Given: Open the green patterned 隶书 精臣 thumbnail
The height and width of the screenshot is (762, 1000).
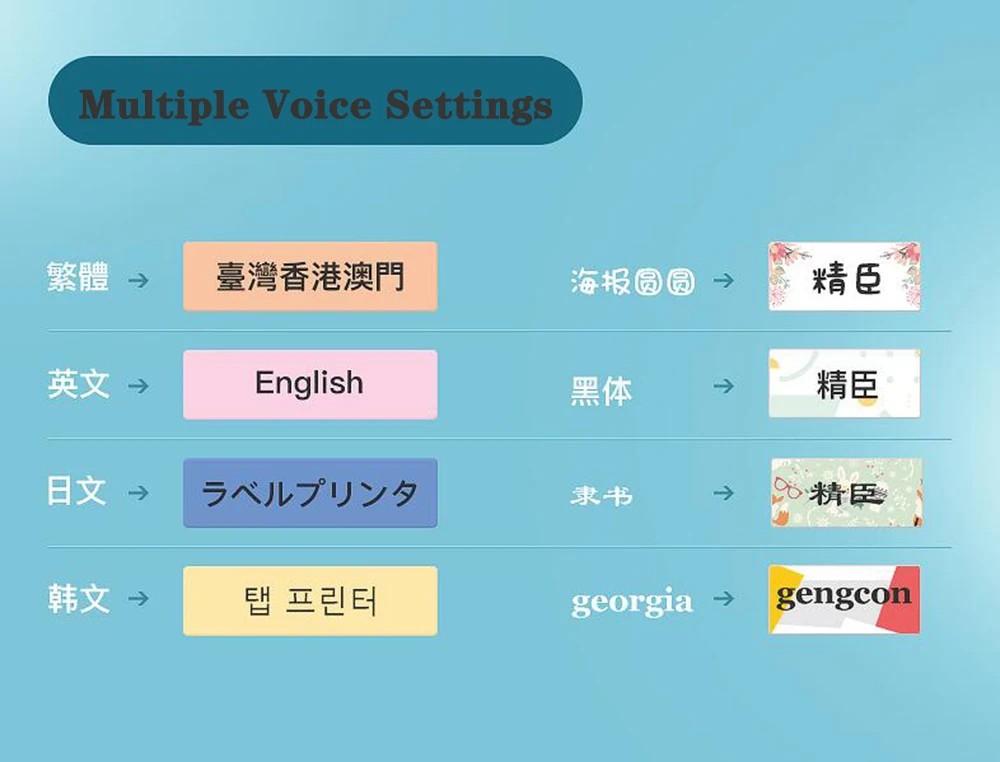Looking at the screenshot, I should 846,492.
